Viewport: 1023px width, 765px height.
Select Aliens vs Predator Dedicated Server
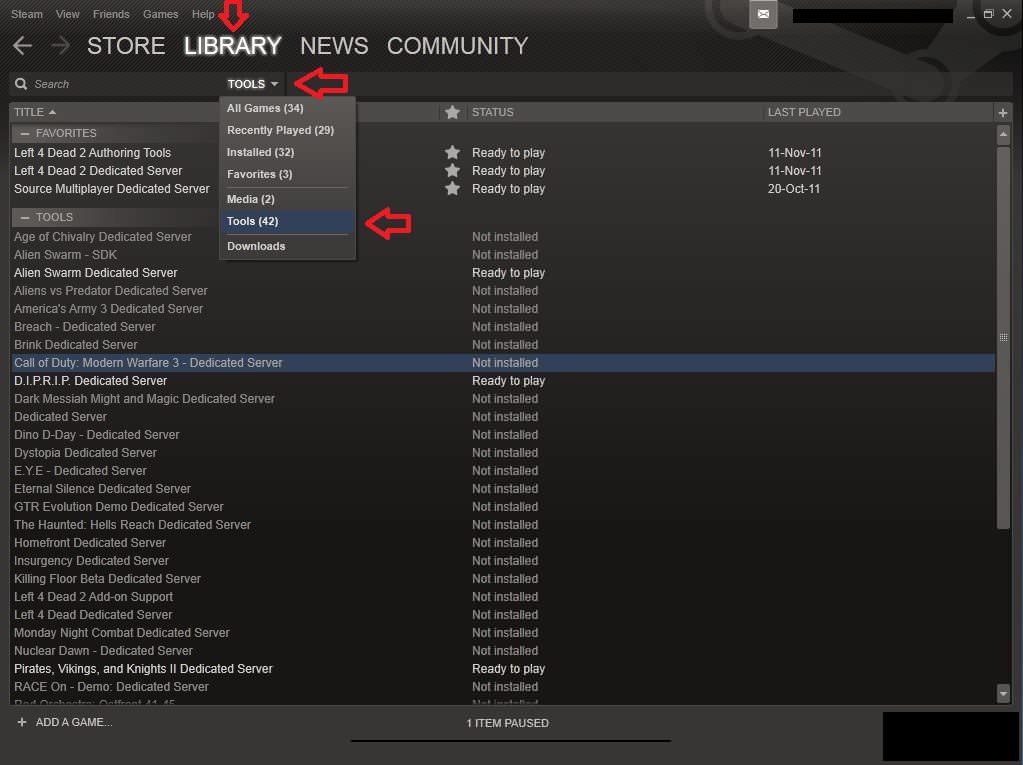110,291
